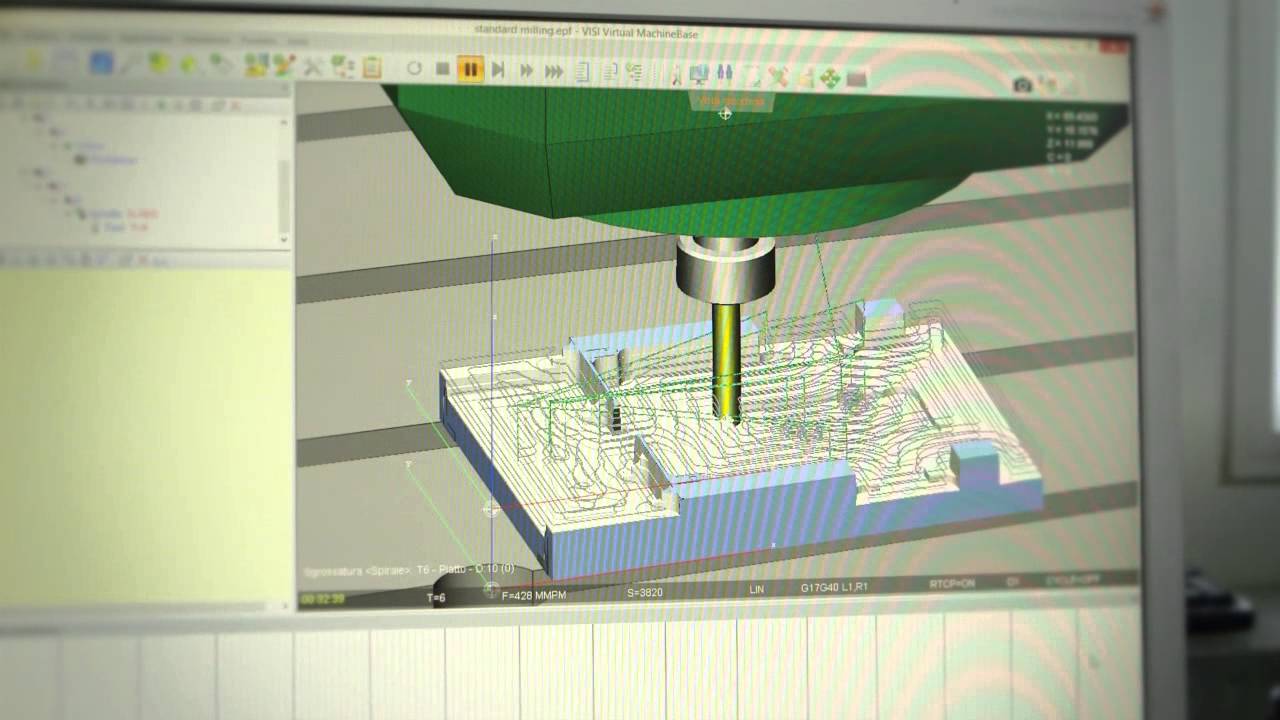Viewport: 1280px width, 720px height.
Task: Click the clipboard icon in the toolbar
Action: [x=372, y=67]
